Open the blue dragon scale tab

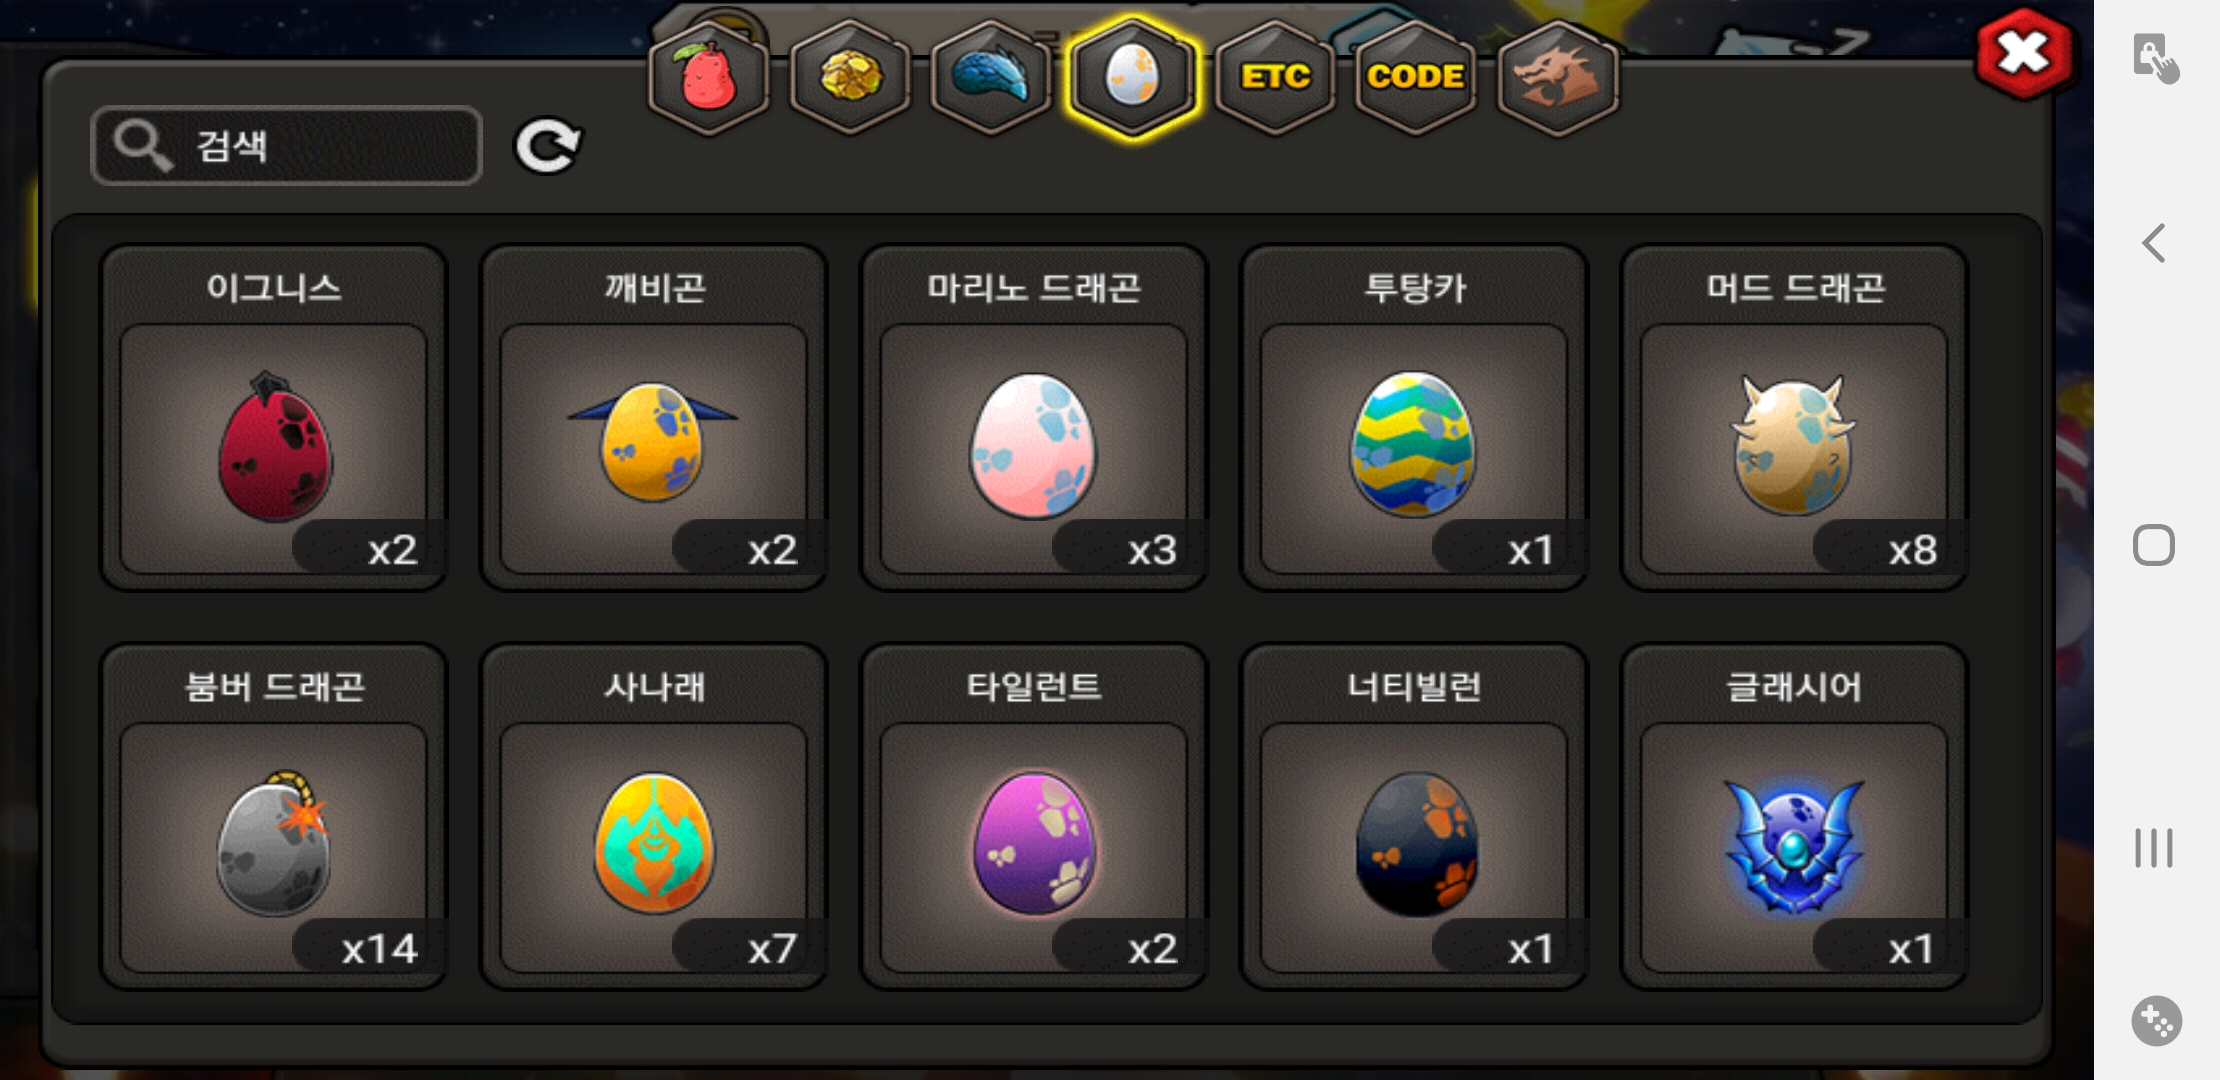[x=991, y=78]
